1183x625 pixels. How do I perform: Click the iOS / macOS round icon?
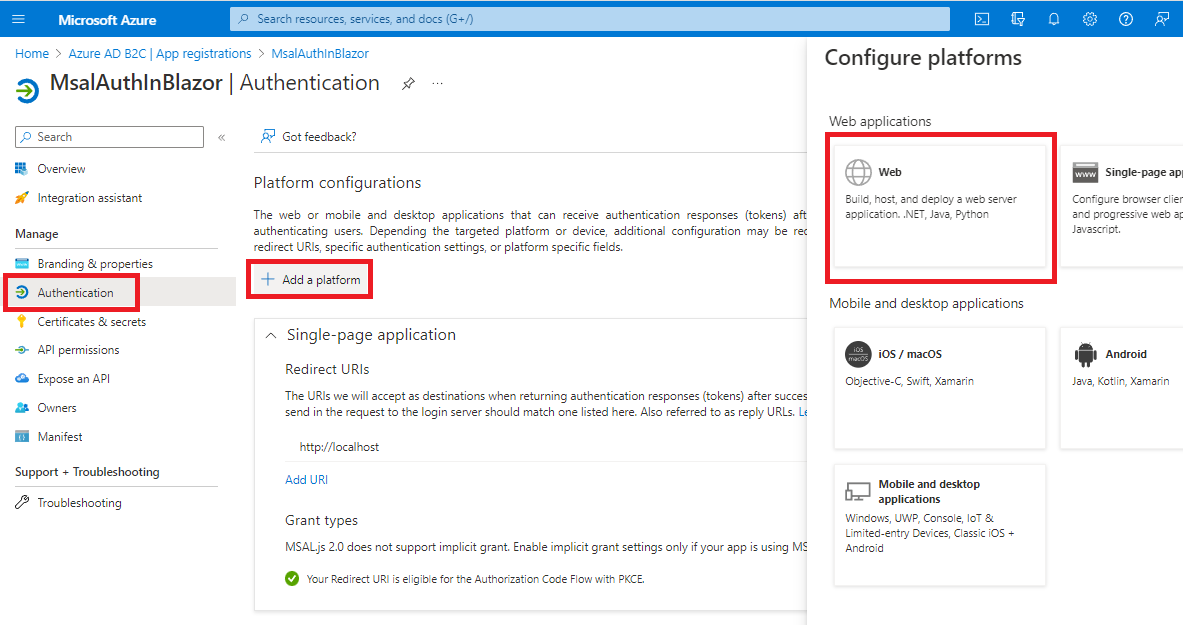click(858, 354)
